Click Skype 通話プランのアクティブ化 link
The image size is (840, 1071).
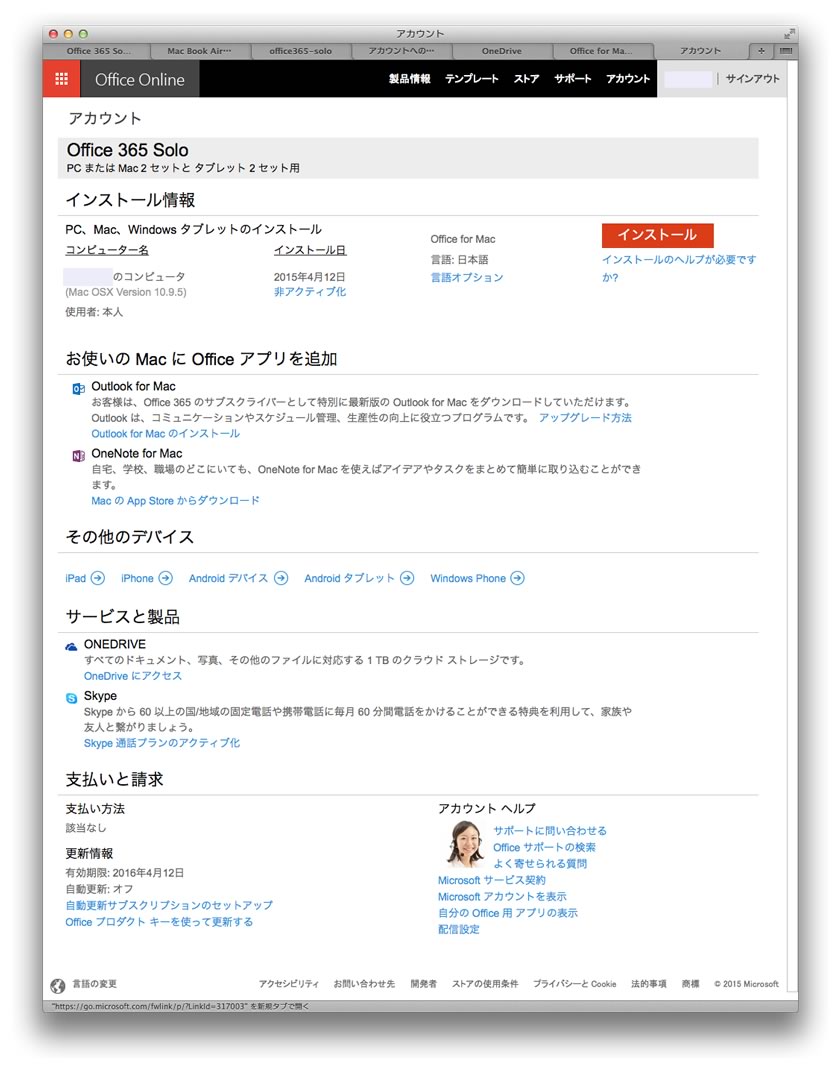(162, 742)
